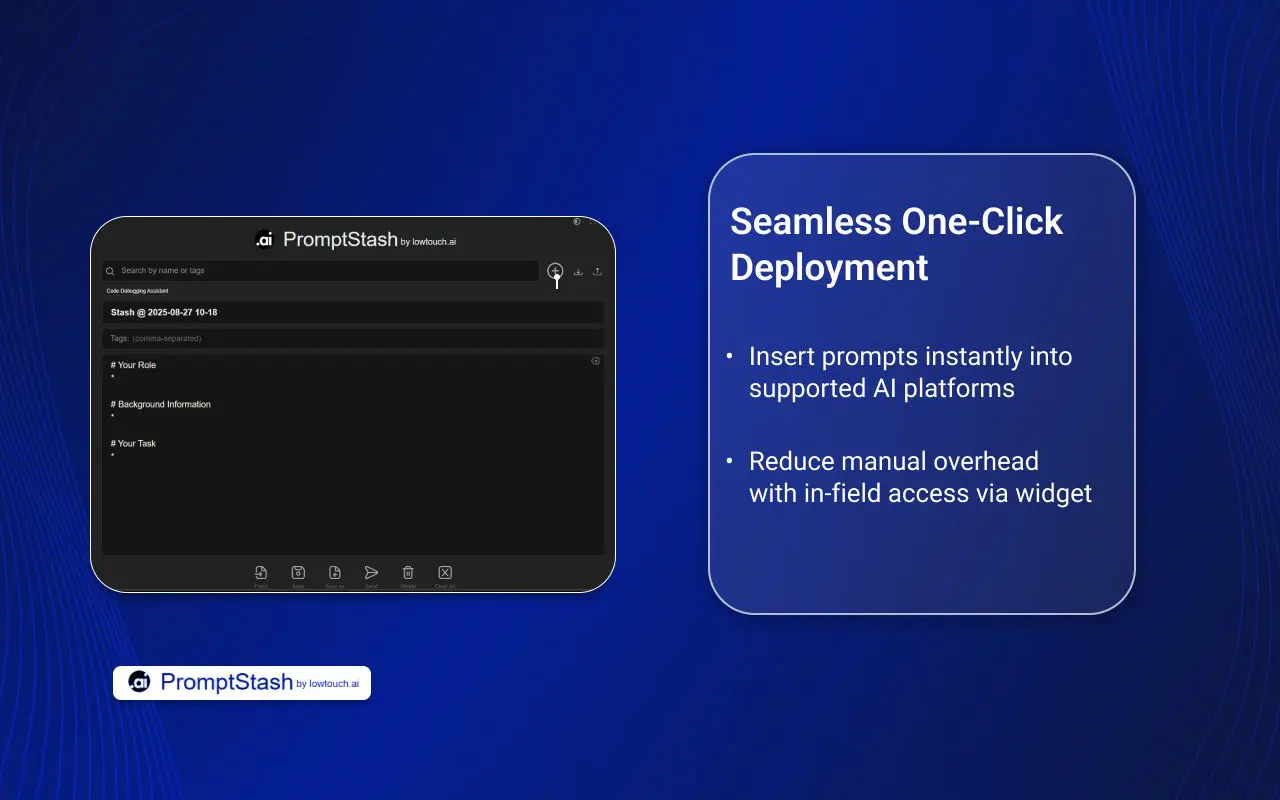
Task: Save the prompt with the Save icon
Action: (298, 573)
